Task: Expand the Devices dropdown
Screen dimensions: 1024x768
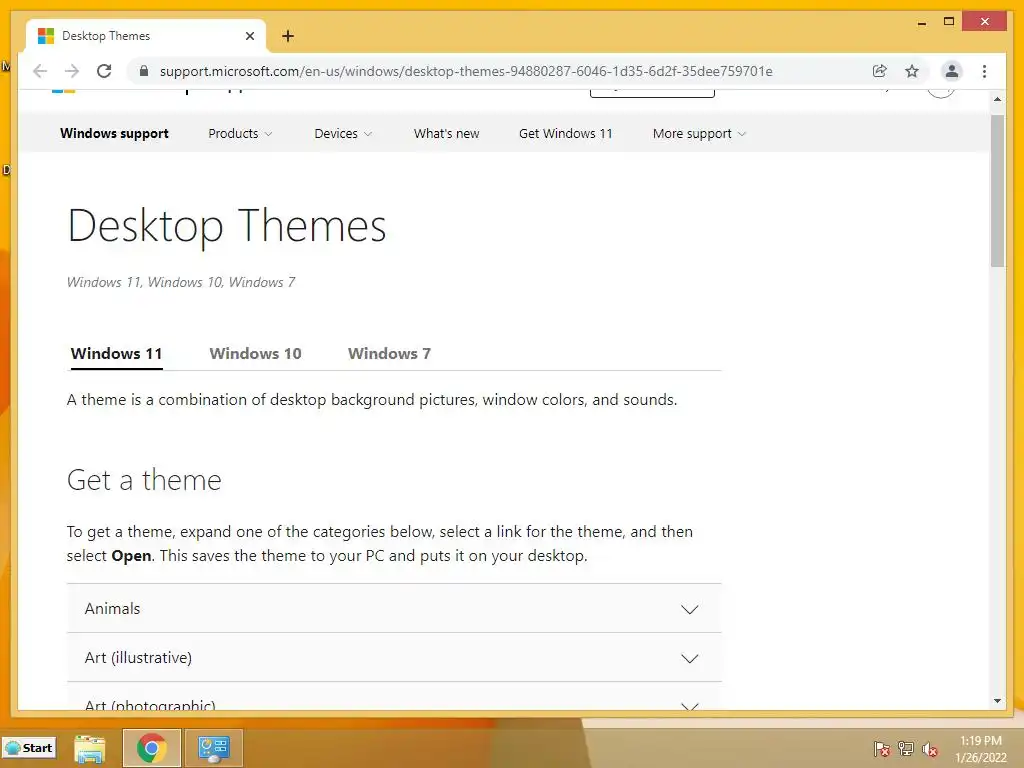Action: tap(344, 133)
